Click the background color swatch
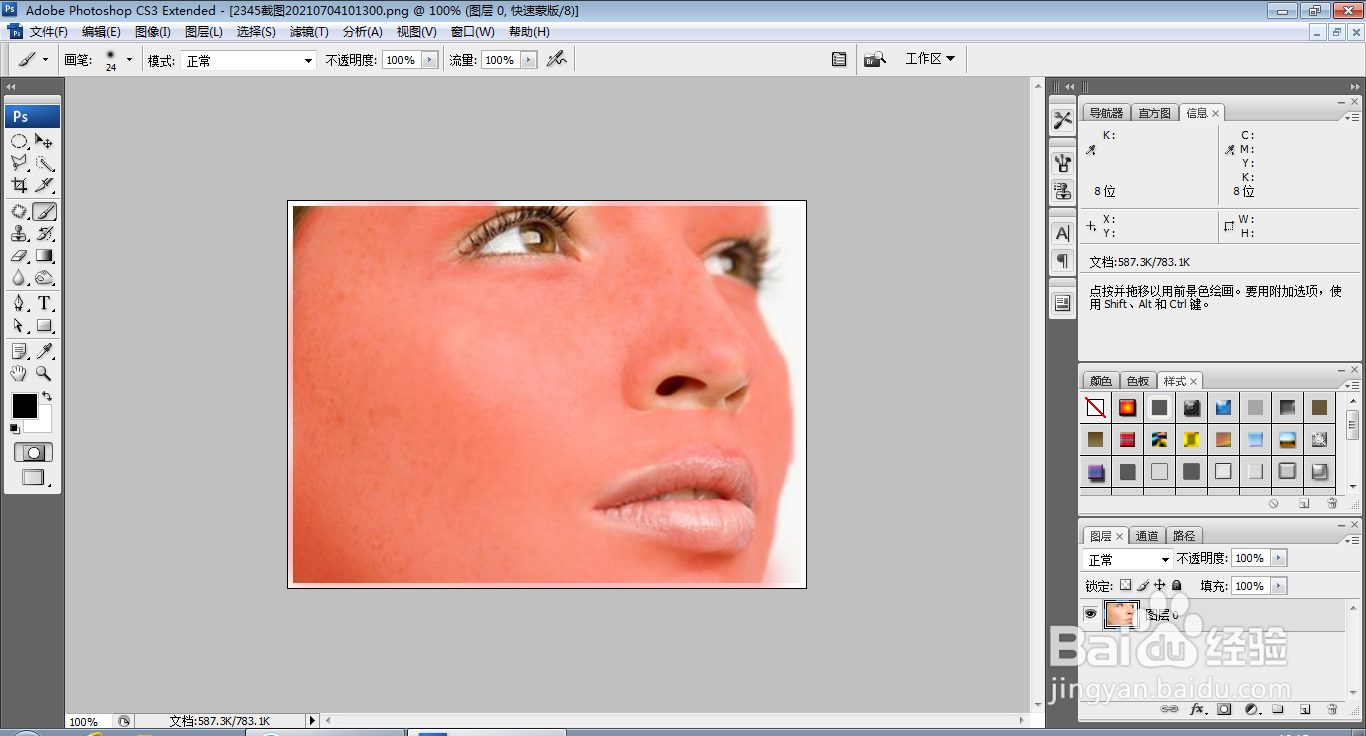This screenshot has height=736, width=1366. point(44,424)
